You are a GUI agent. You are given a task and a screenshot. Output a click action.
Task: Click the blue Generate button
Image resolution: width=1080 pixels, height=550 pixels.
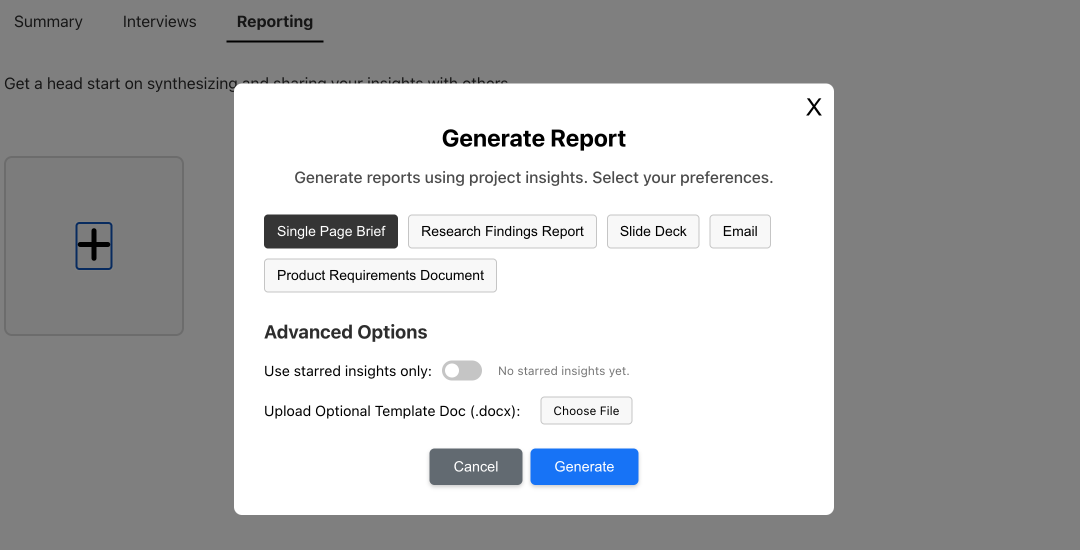[x=584, y=467]
